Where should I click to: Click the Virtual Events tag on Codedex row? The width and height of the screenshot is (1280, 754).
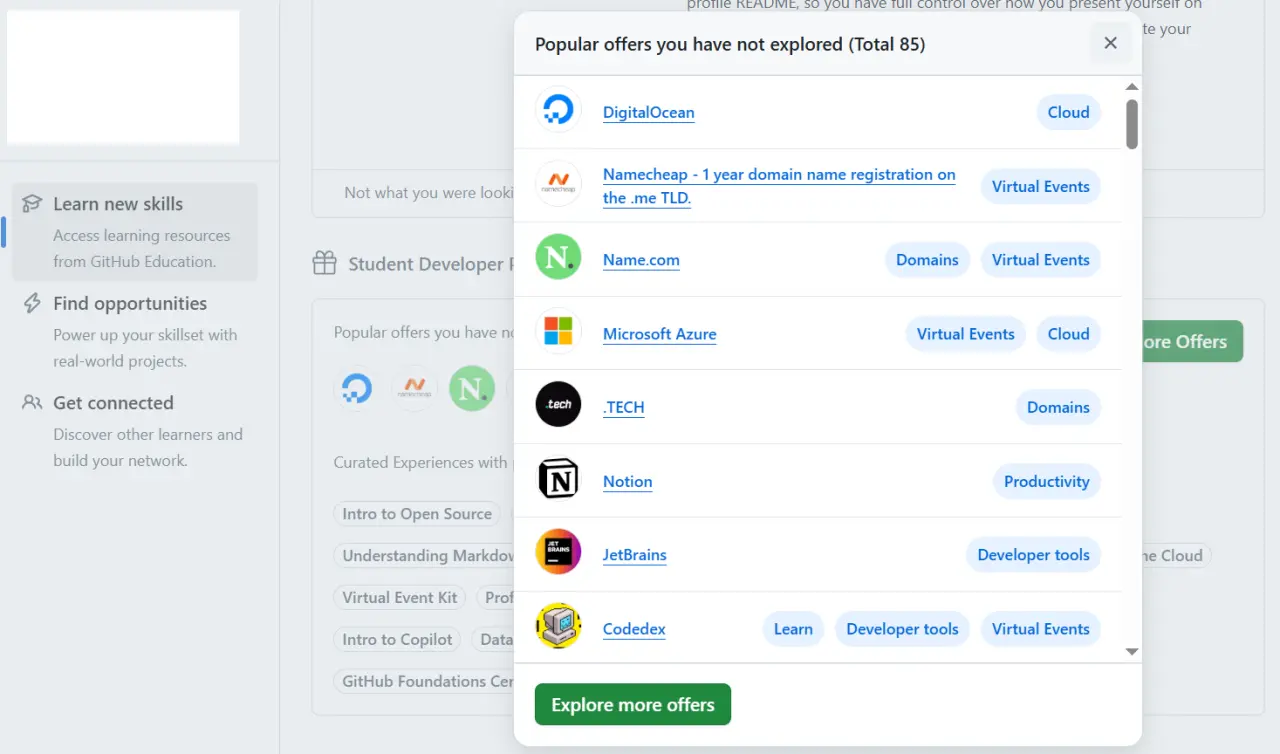coord(1040,629)
